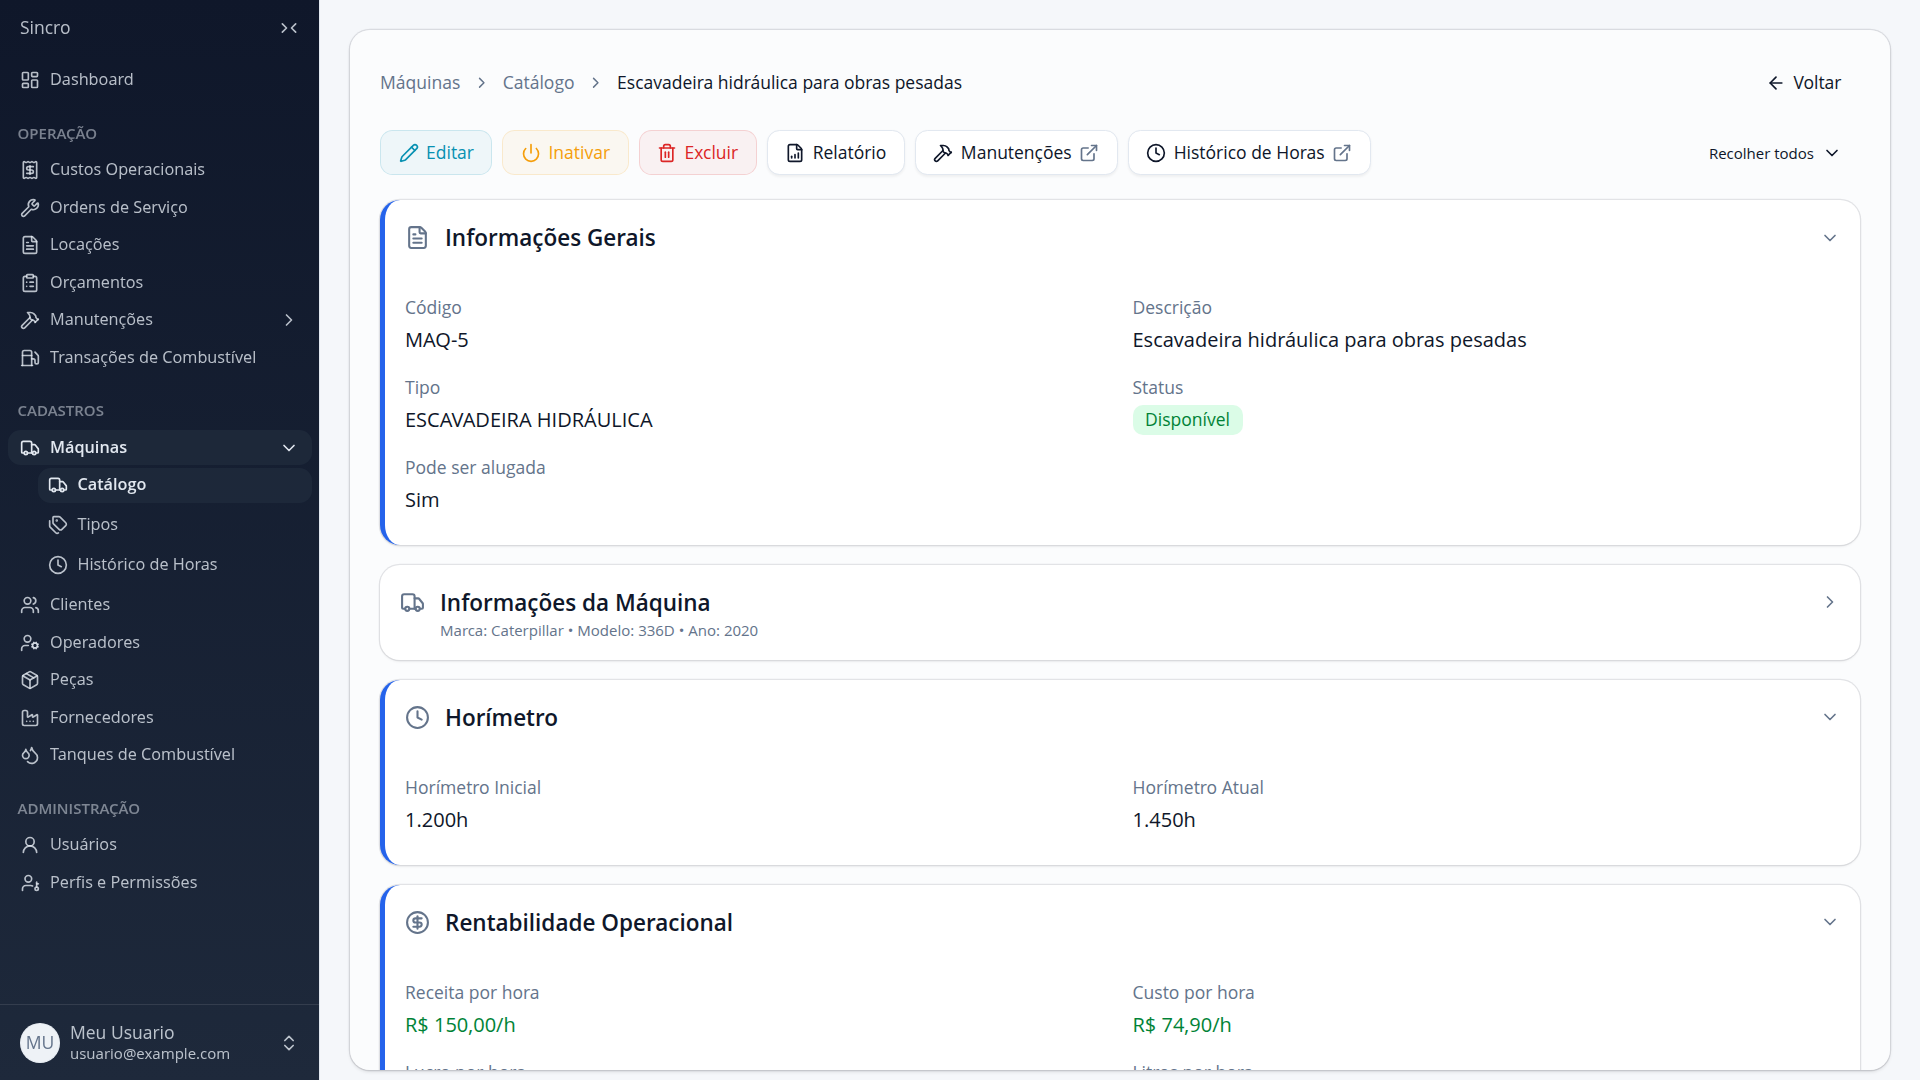Open the Meu Usuario account menu
The height and width of the screenshot is (1080, 1920).
pos(160,1043)
